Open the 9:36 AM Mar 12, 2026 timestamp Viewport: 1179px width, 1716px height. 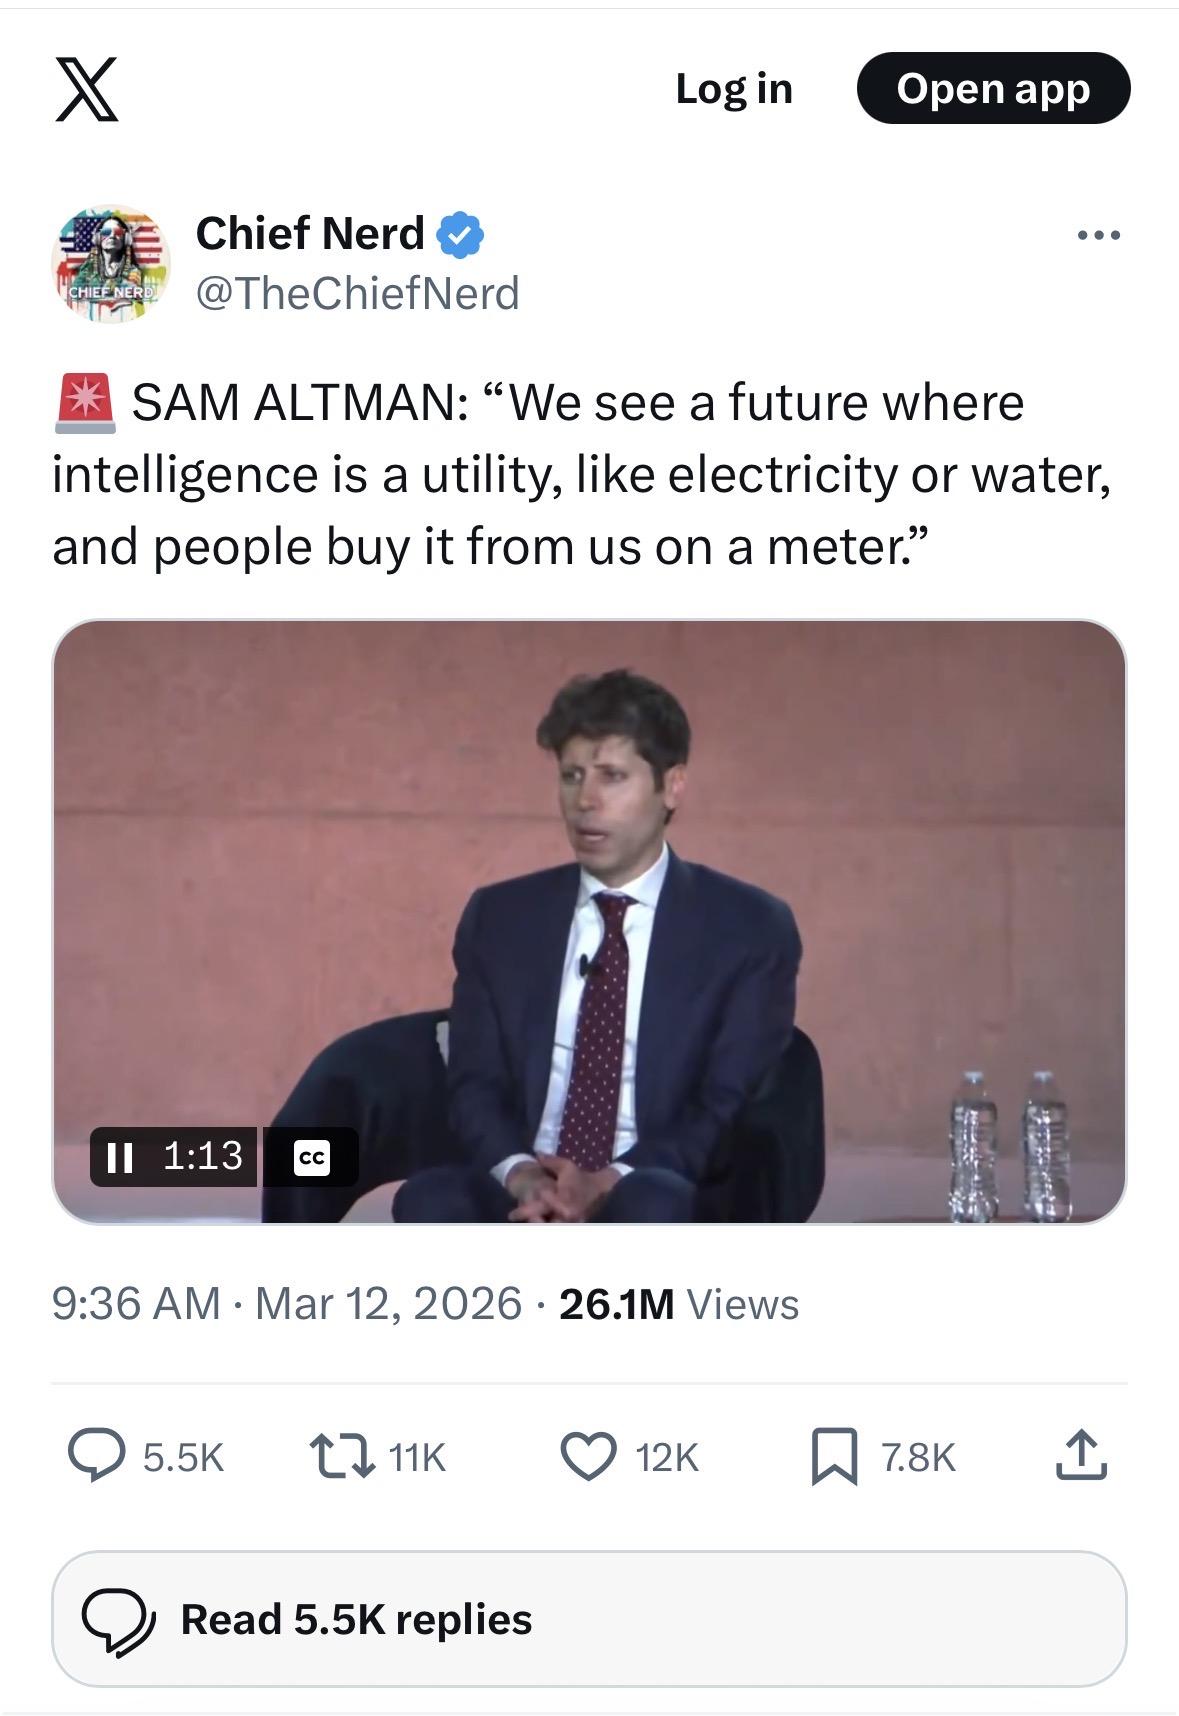[x=286, y=1304]
